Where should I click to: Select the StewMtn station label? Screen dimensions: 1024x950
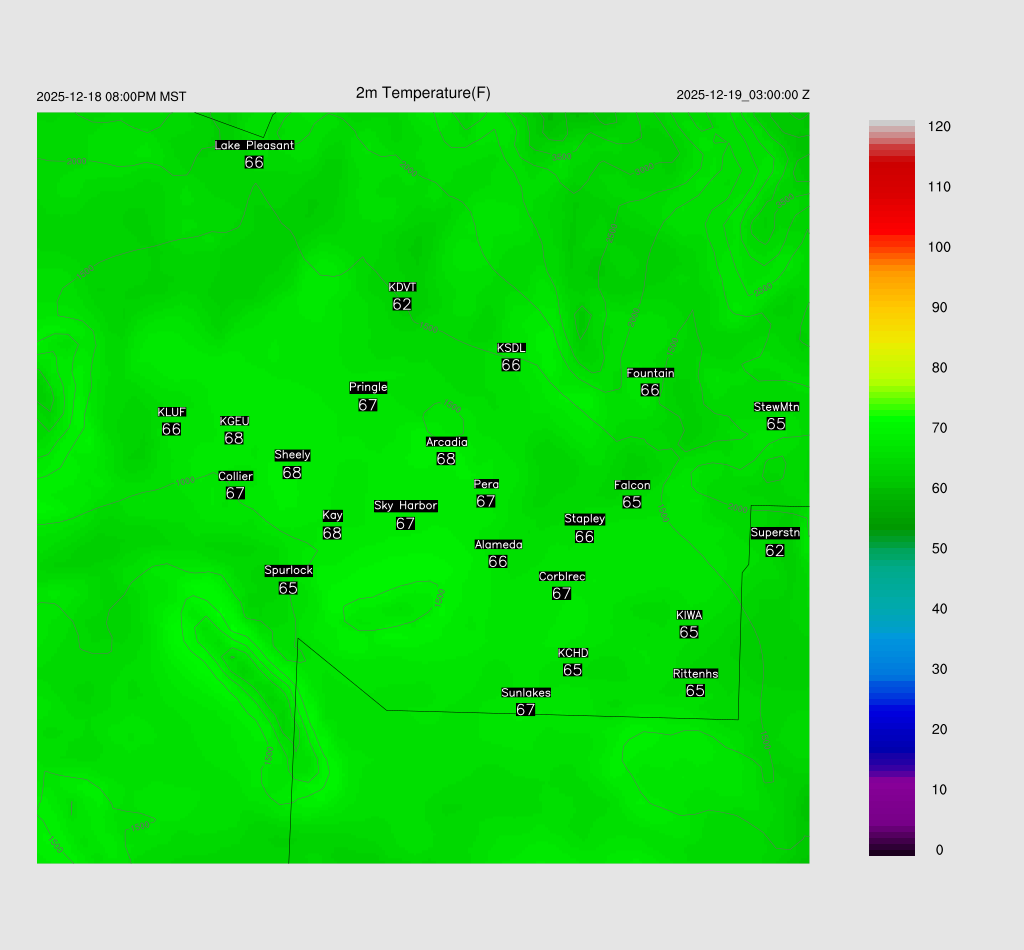click(776, 407)
